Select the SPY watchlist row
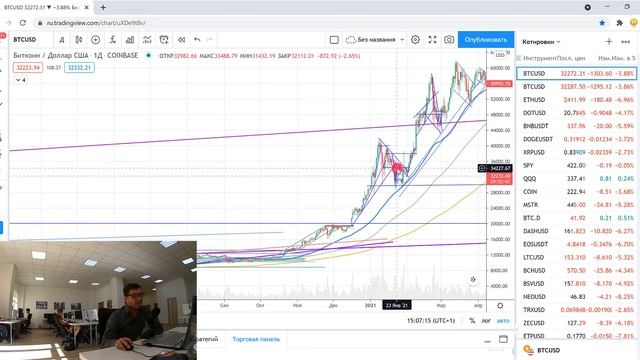Image resolution: width=640 pixels, height=360 pixels. (x=576, y=165)
